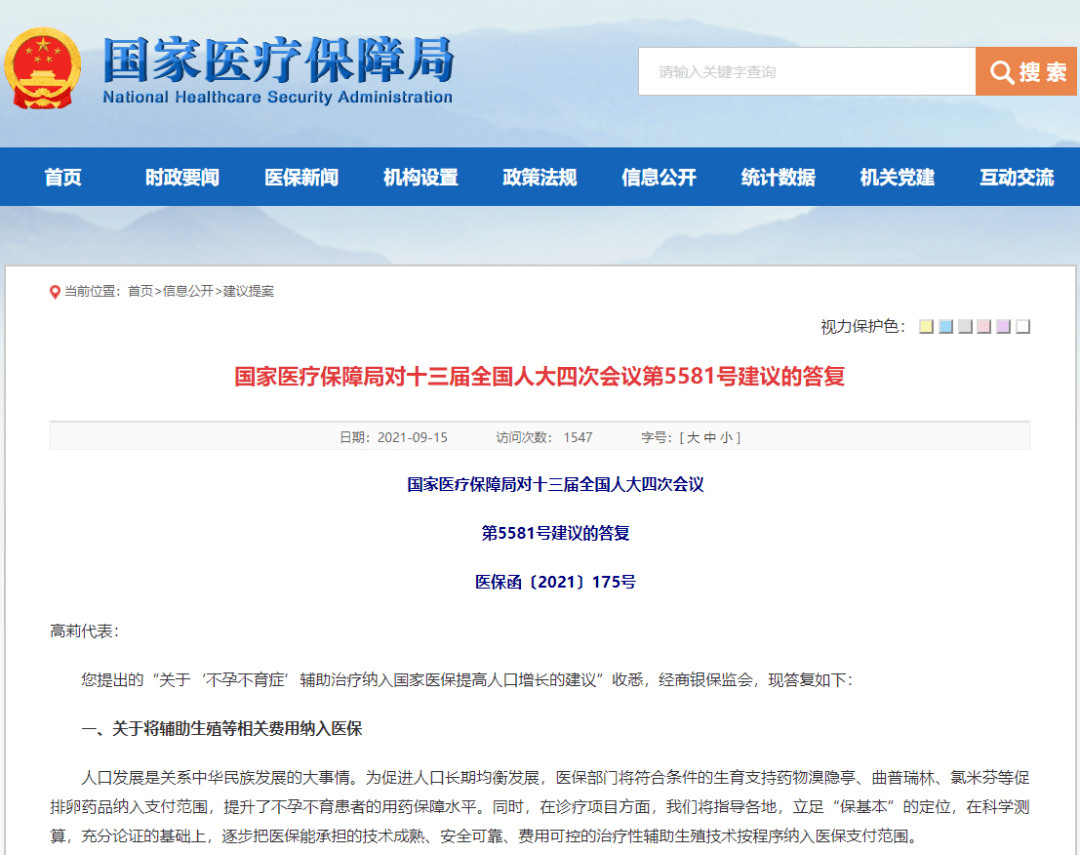Click the visit count 1547

click(578, 437)
